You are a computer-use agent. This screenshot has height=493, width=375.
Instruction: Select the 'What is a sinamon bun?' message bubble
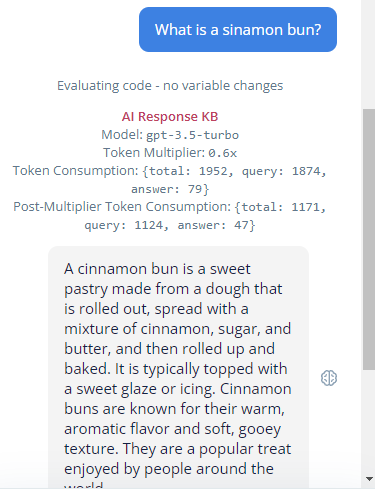[x=238, y=30]
